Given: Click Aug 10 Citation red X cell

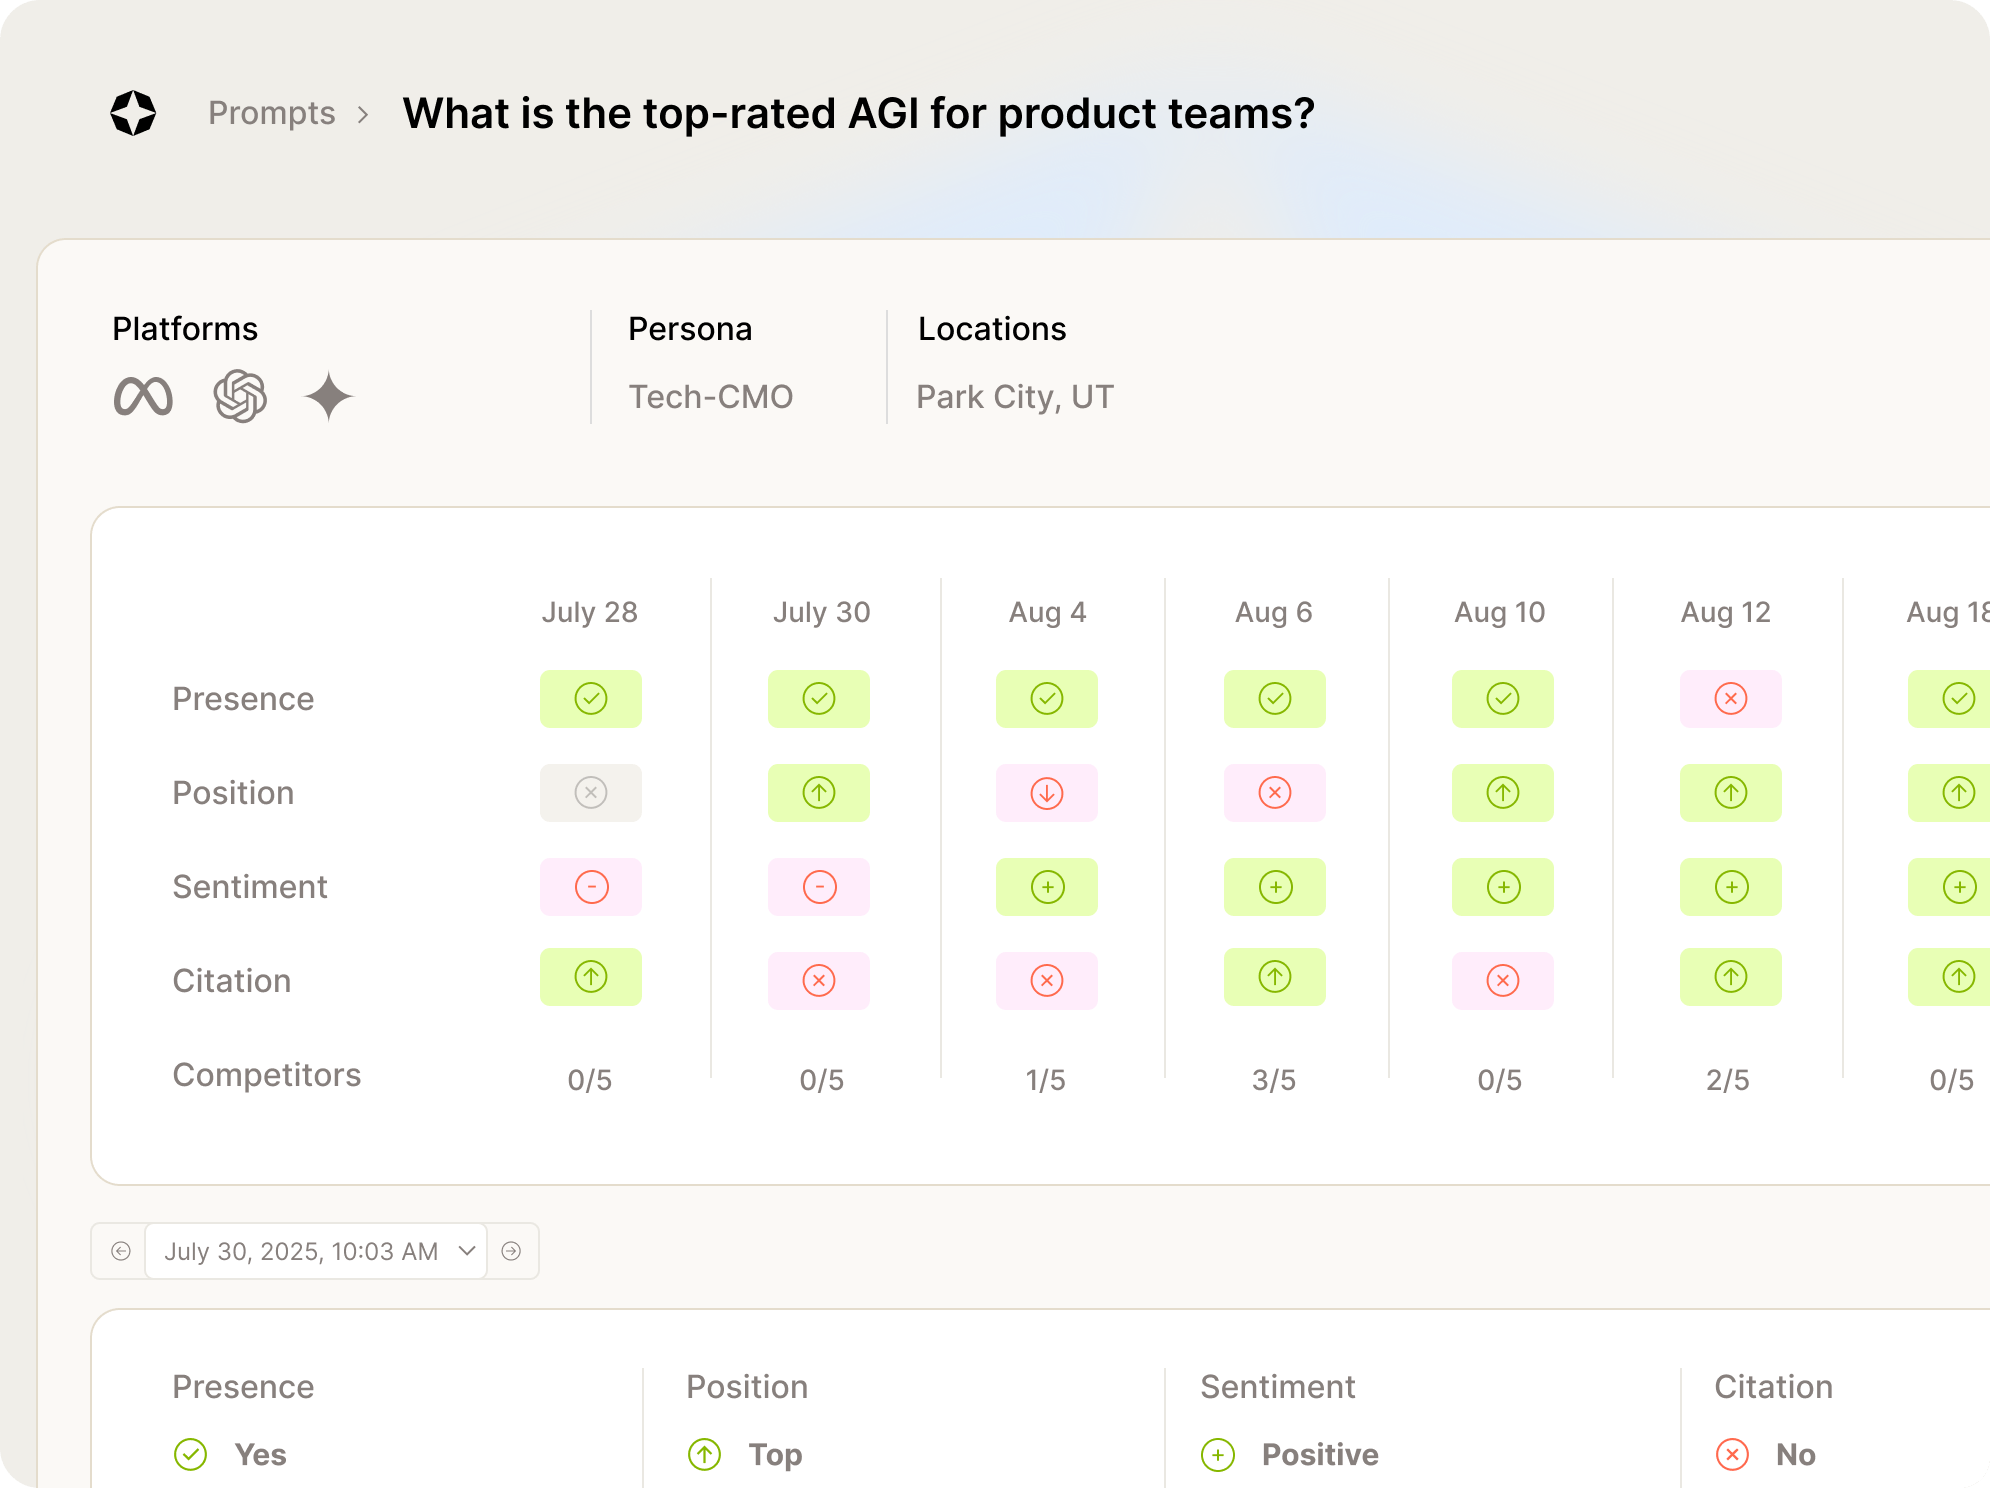Looking at the screenshot, I should 1503,981.
